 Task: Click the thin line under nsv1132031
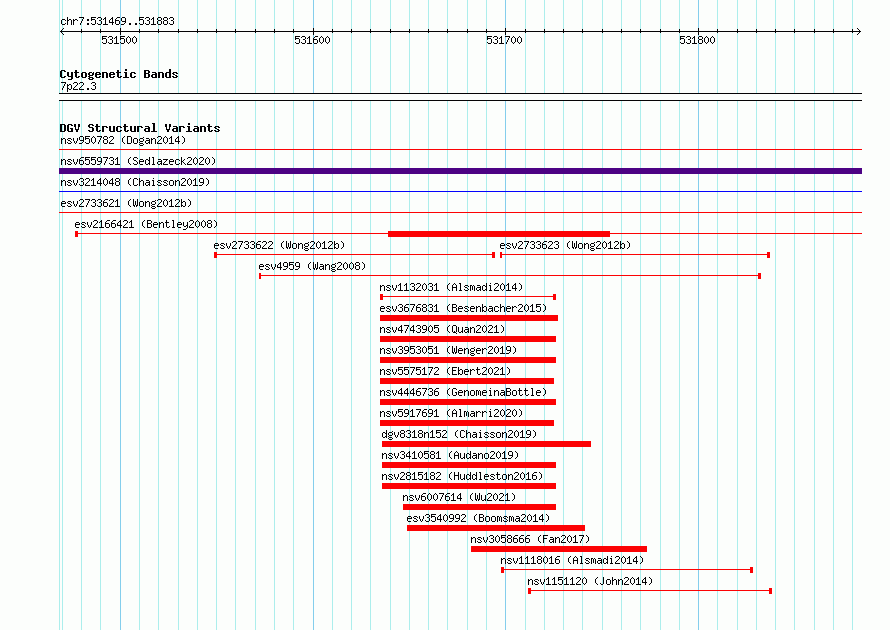coord(468,297)
